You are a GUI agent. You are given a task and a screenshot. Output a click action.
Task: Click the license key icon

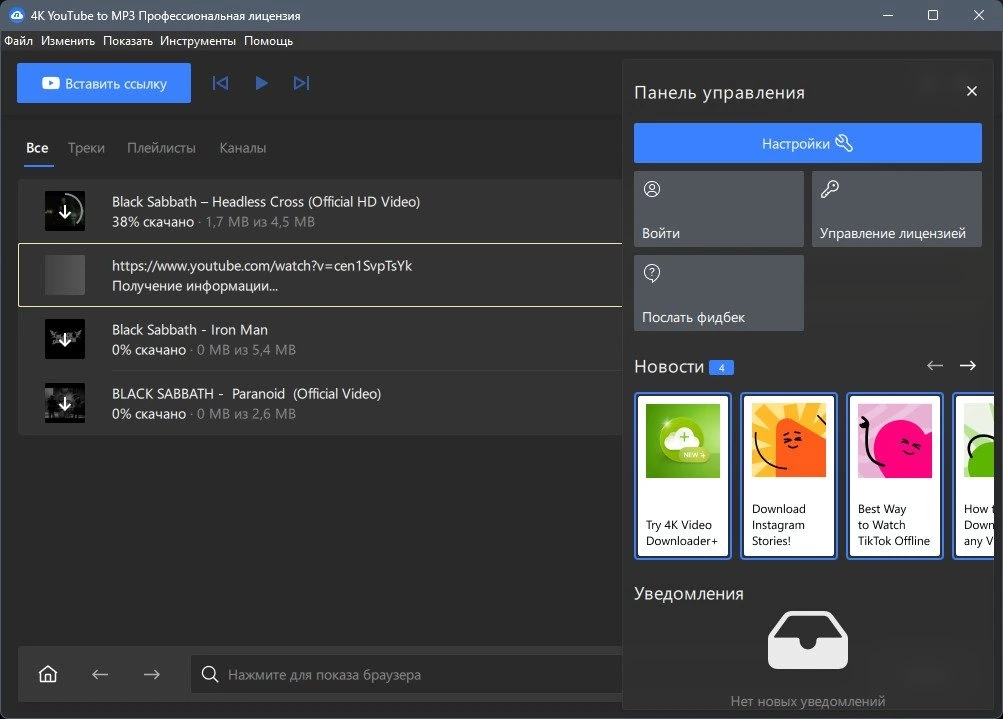(830, 189)
